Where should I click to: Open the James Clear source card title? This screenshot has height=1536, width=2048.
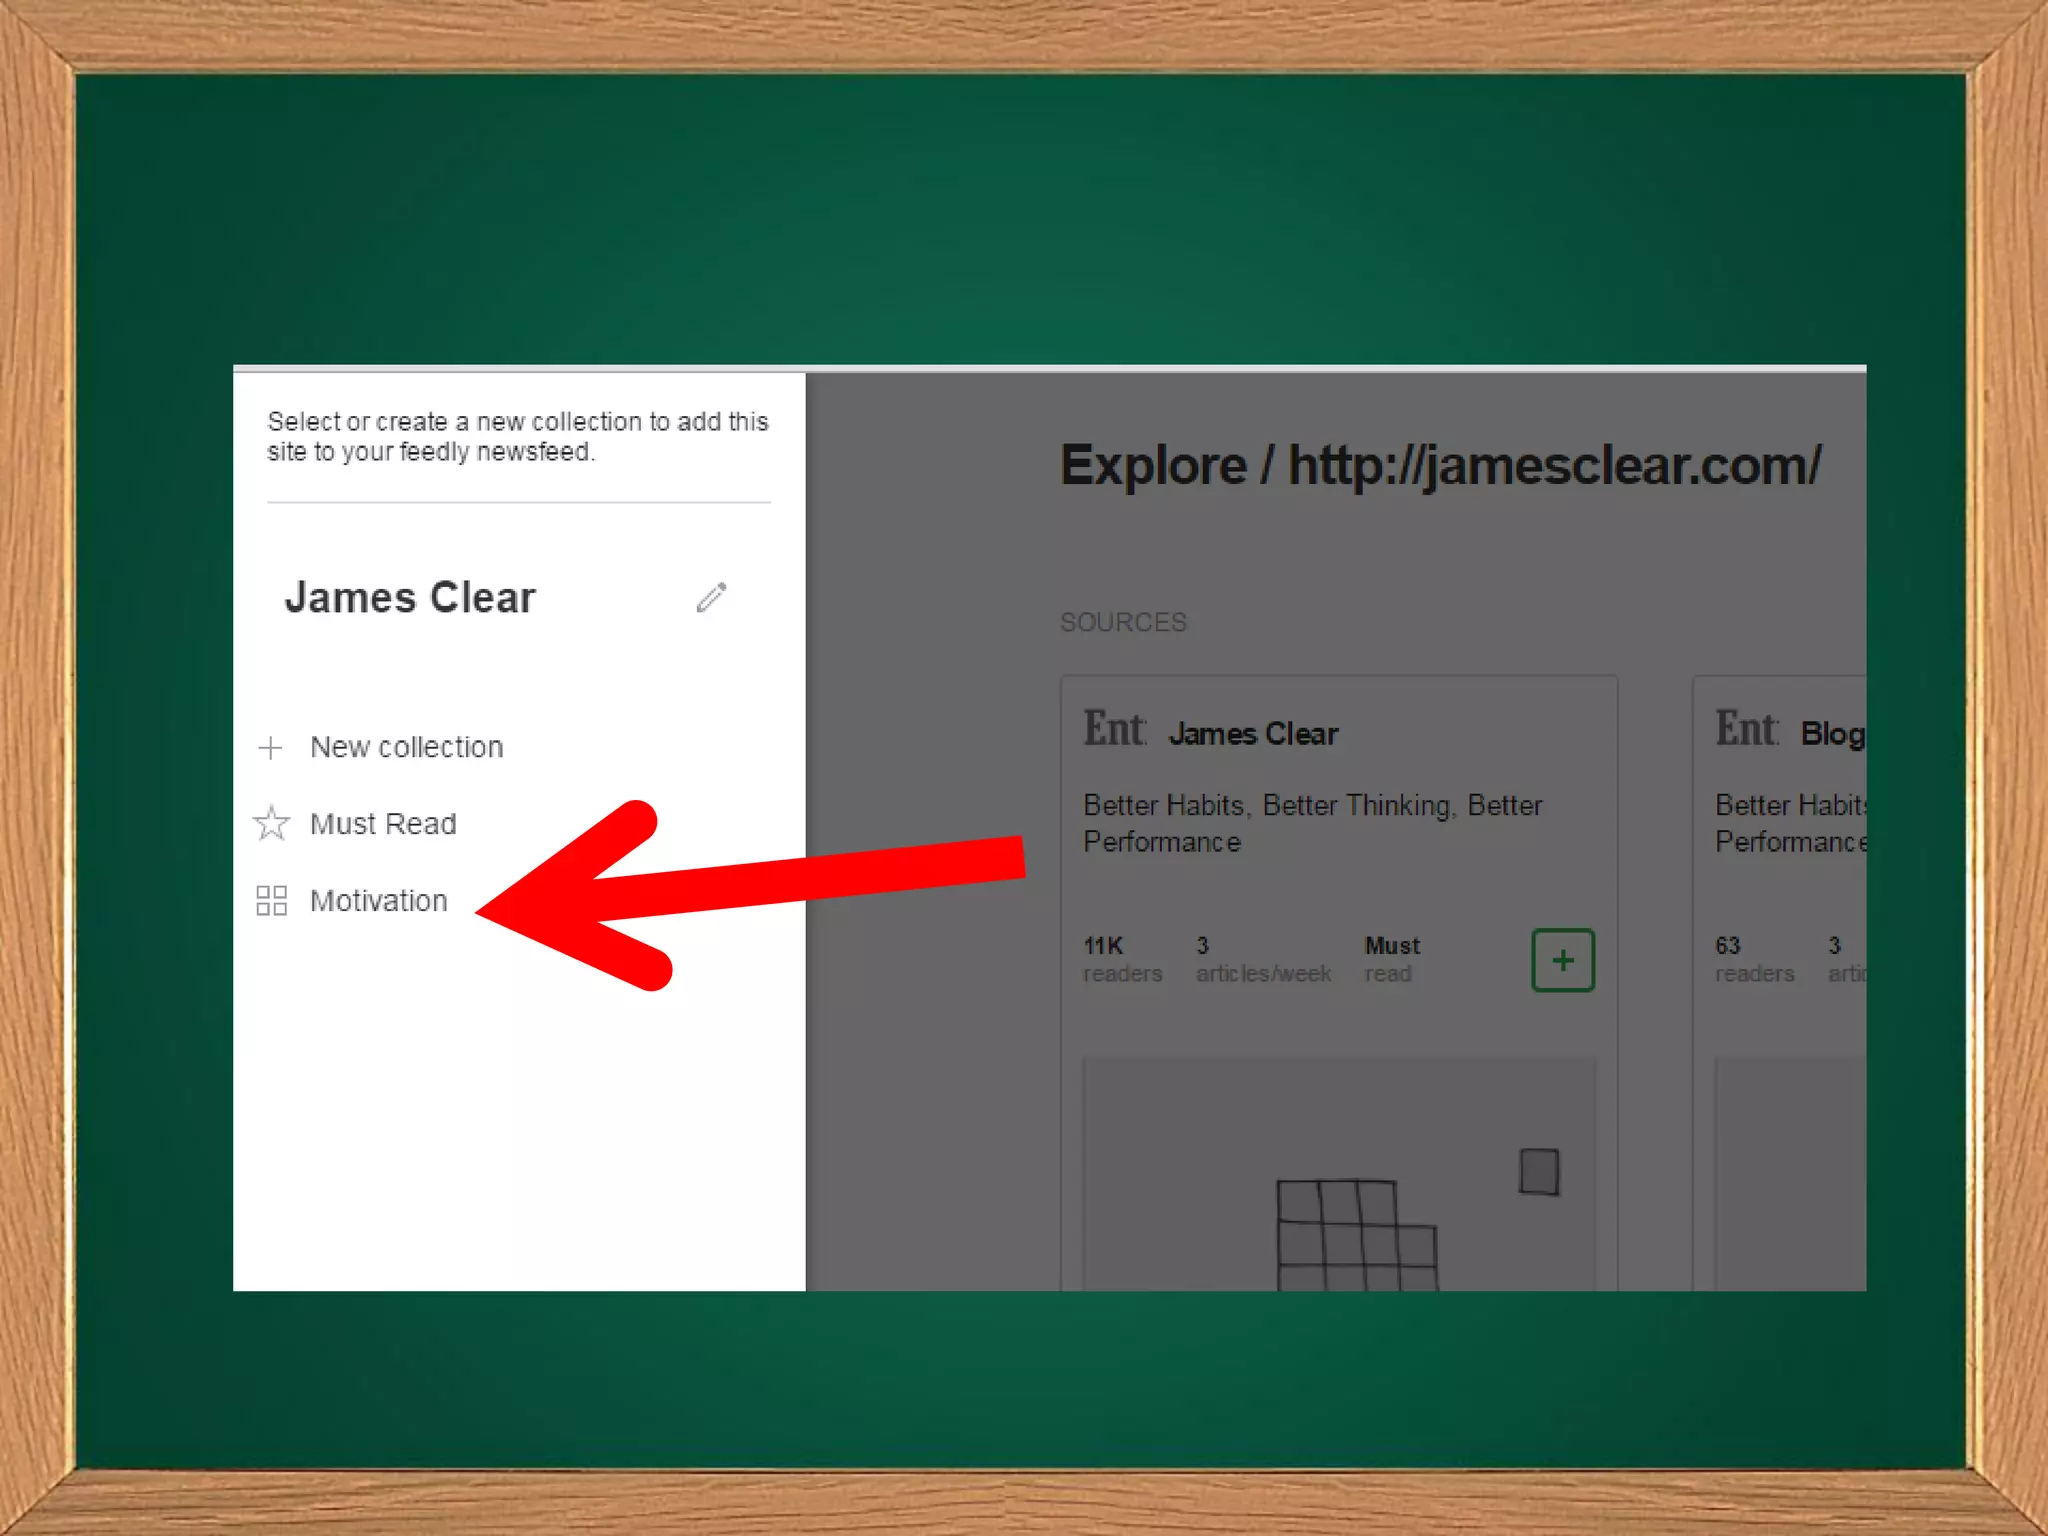pos(1253,734)
